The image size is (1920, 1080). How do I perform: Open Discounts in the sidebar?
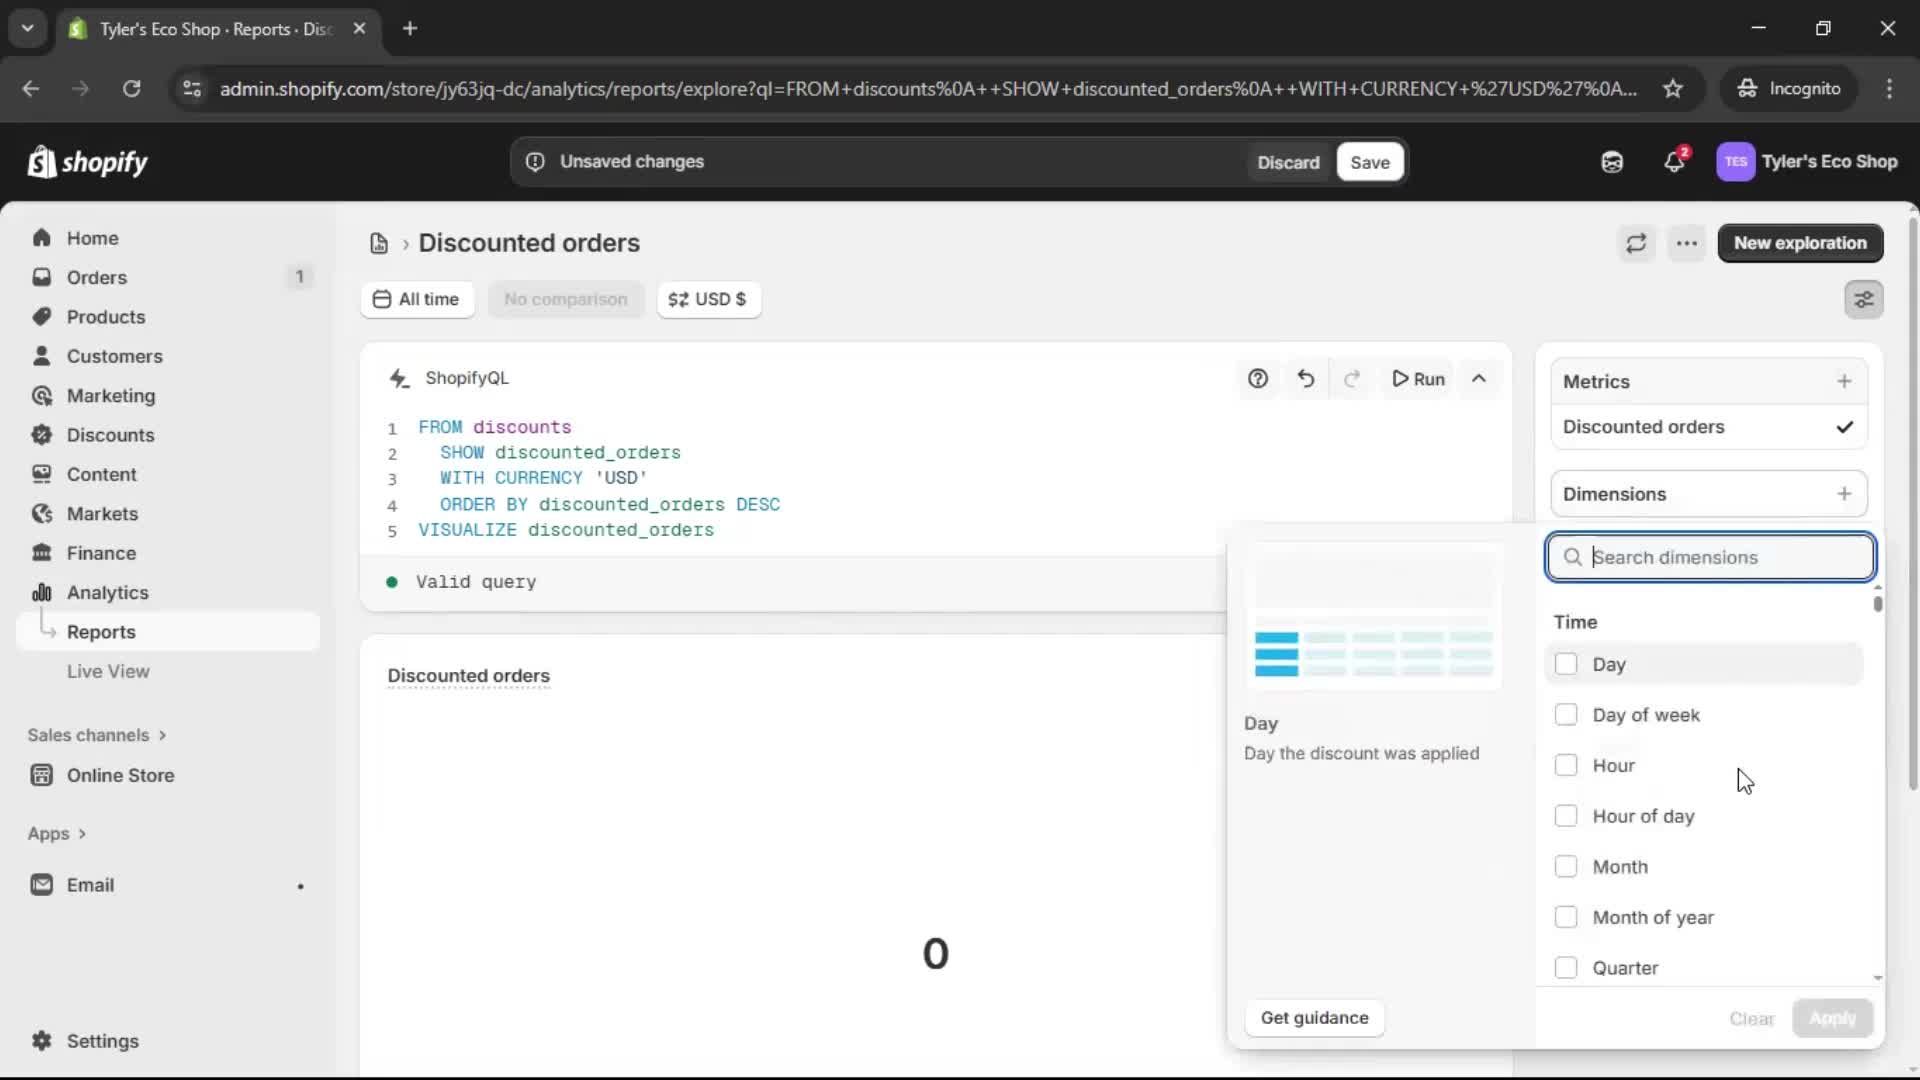click(x=110, y=435)
